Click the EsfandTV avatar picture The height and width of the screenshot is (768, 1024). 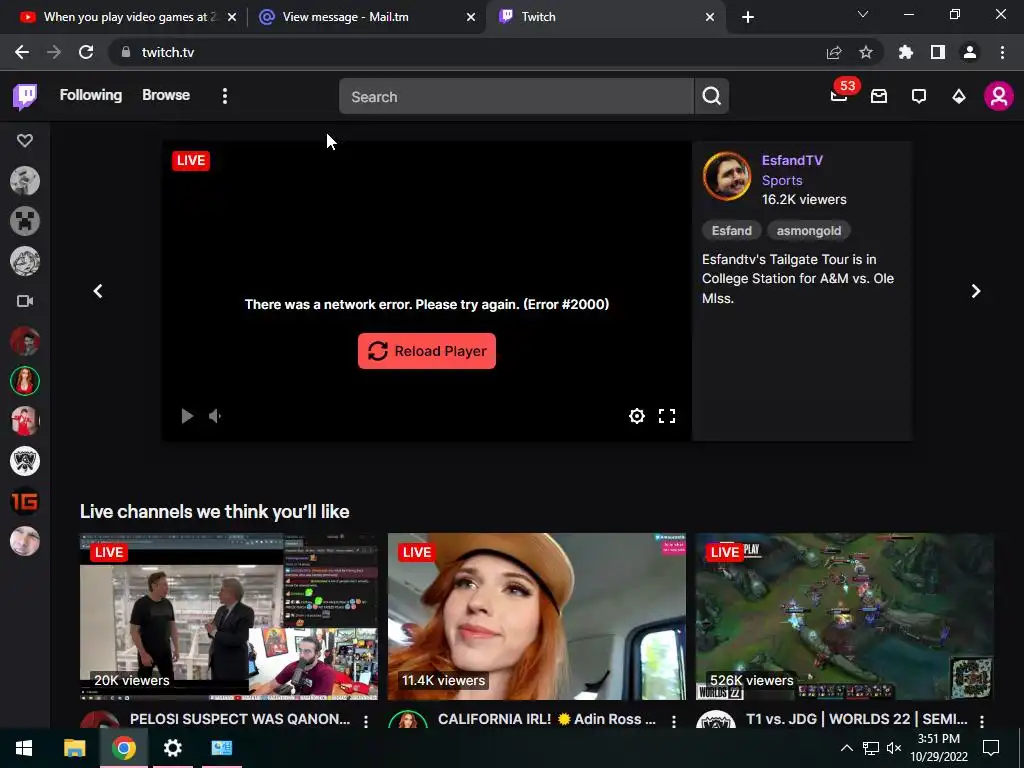tap(727, 176)
